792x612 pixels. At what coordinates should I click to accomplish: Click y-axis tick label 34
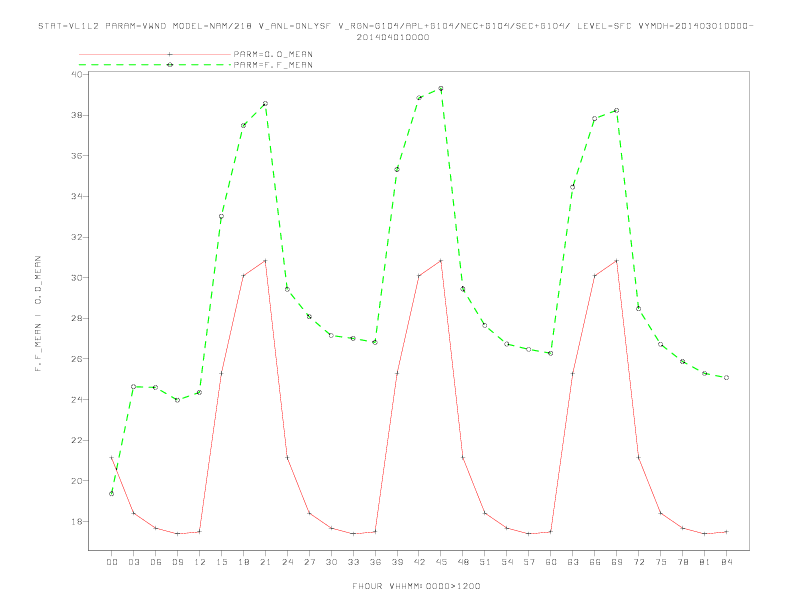[77, 196]
